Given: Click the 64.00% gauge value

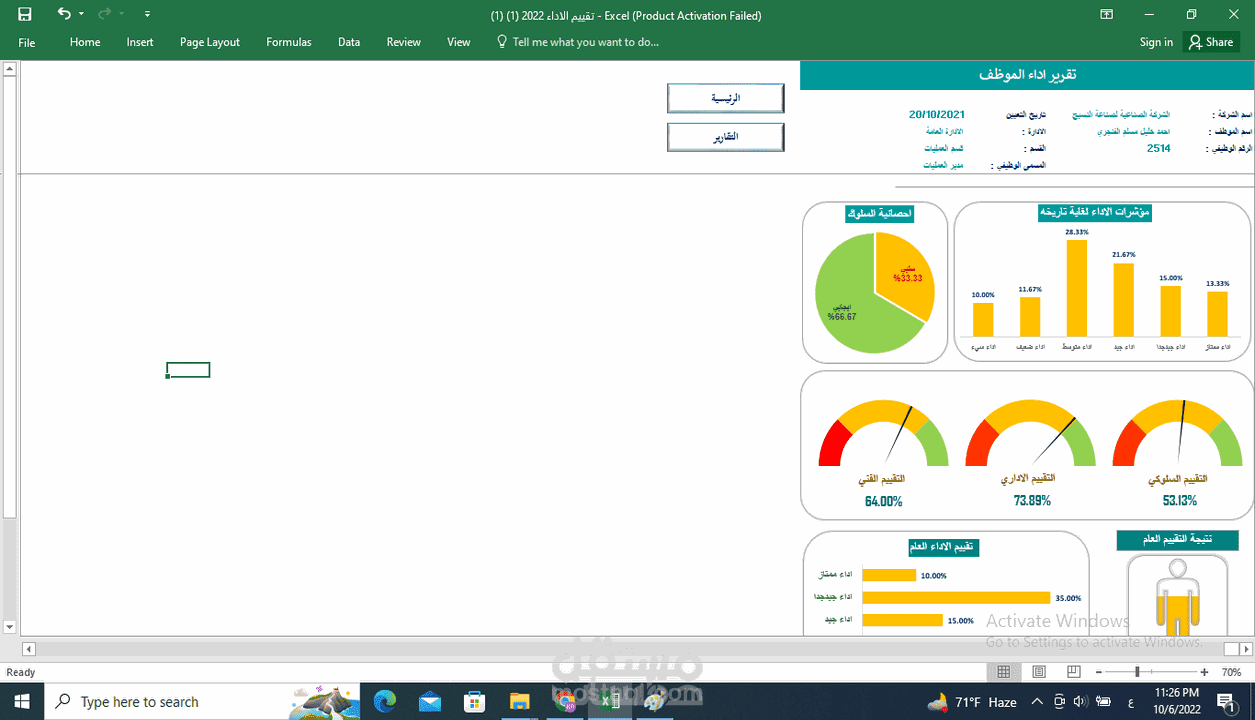Looking at the screenshot, I should [x=884, y=501].
